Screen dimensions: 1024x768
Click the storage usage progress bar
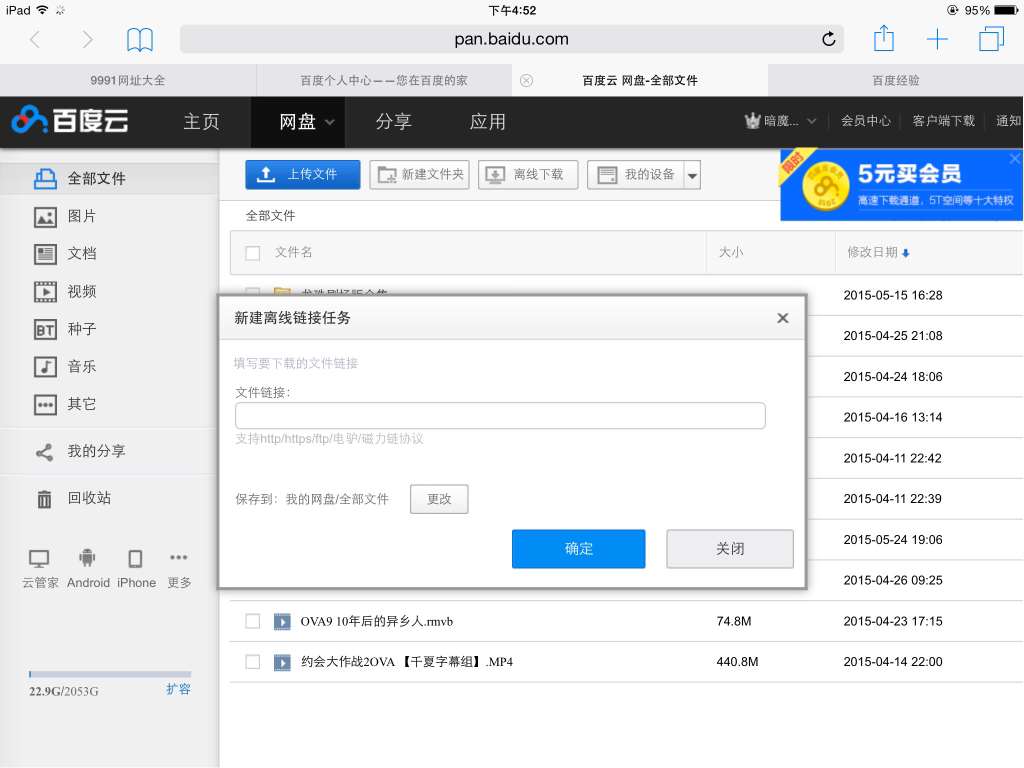(x=110, y=674)
